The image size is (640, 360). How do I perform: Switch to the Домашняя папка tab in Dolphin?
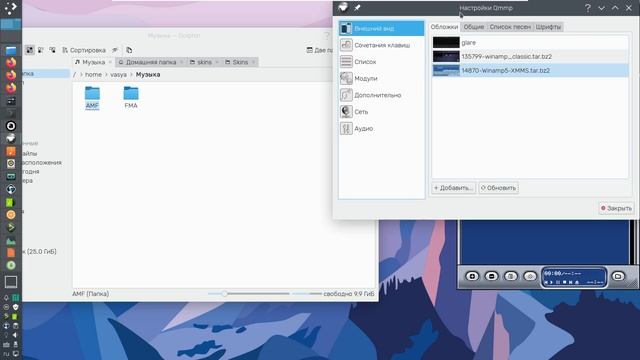[150, 62]
